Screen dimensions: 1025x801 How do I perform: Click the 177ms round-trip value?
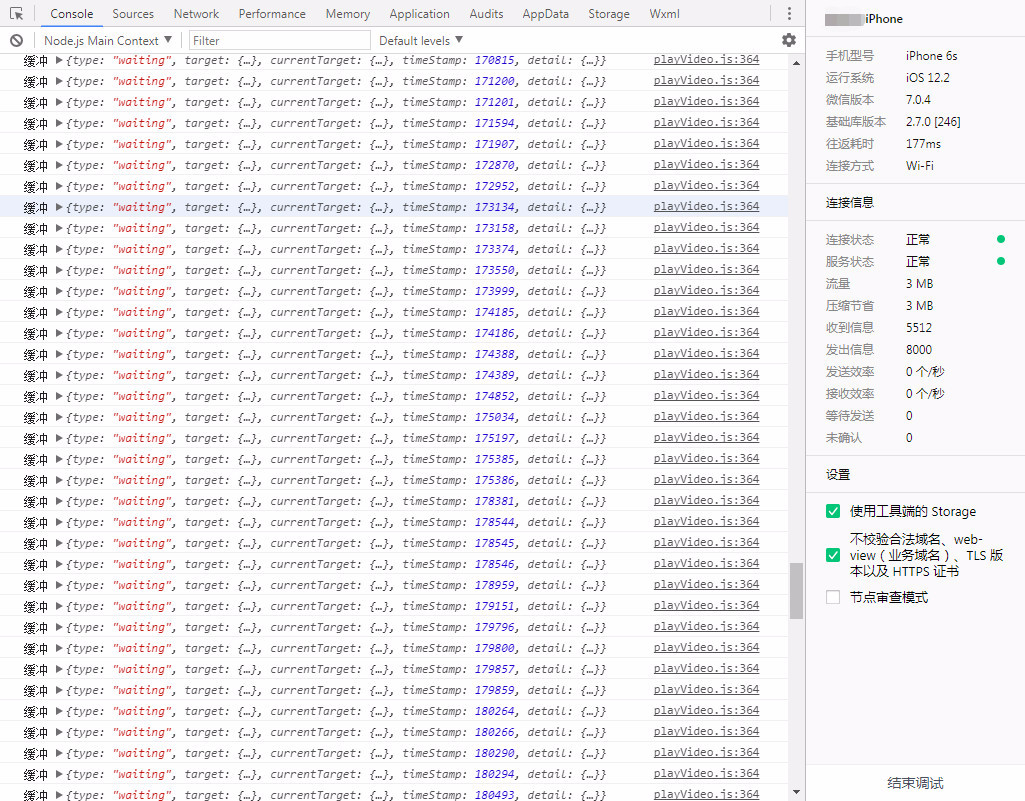point(924,144)
